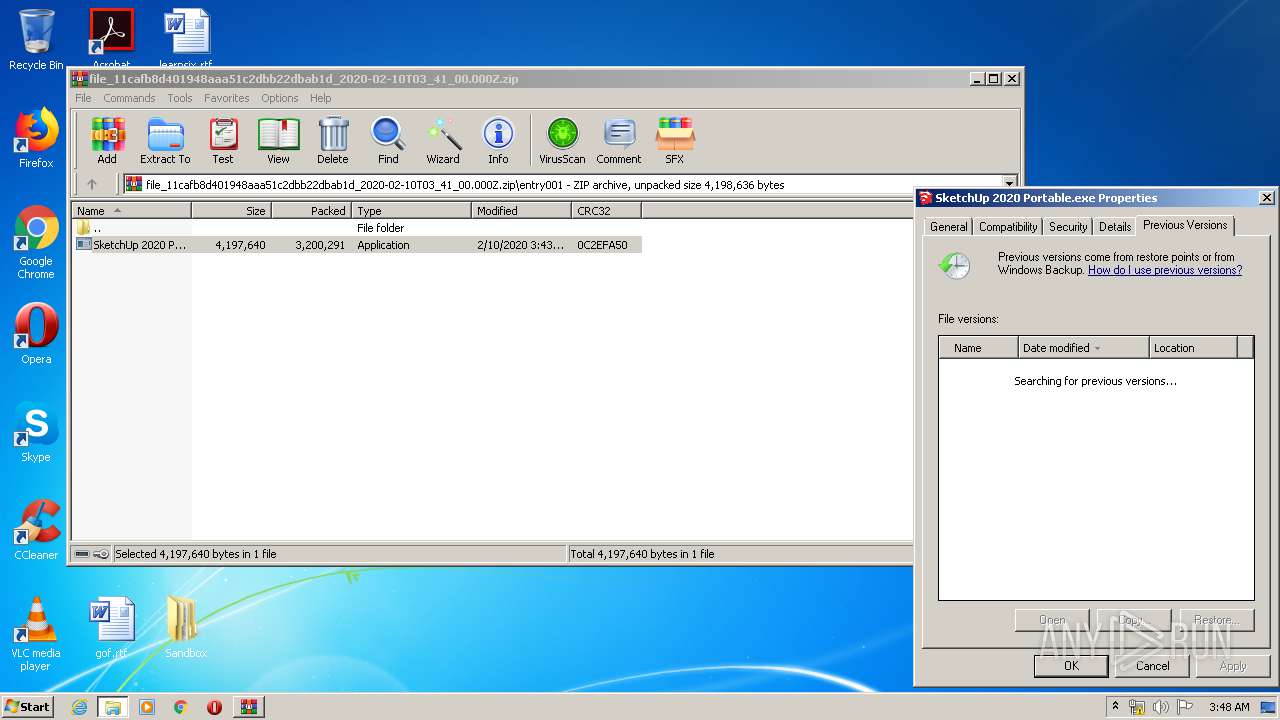Screen dimensions: 1280x720
Task: Click the Add toolbar icon in WinRAR
Action: coord(107,141)
